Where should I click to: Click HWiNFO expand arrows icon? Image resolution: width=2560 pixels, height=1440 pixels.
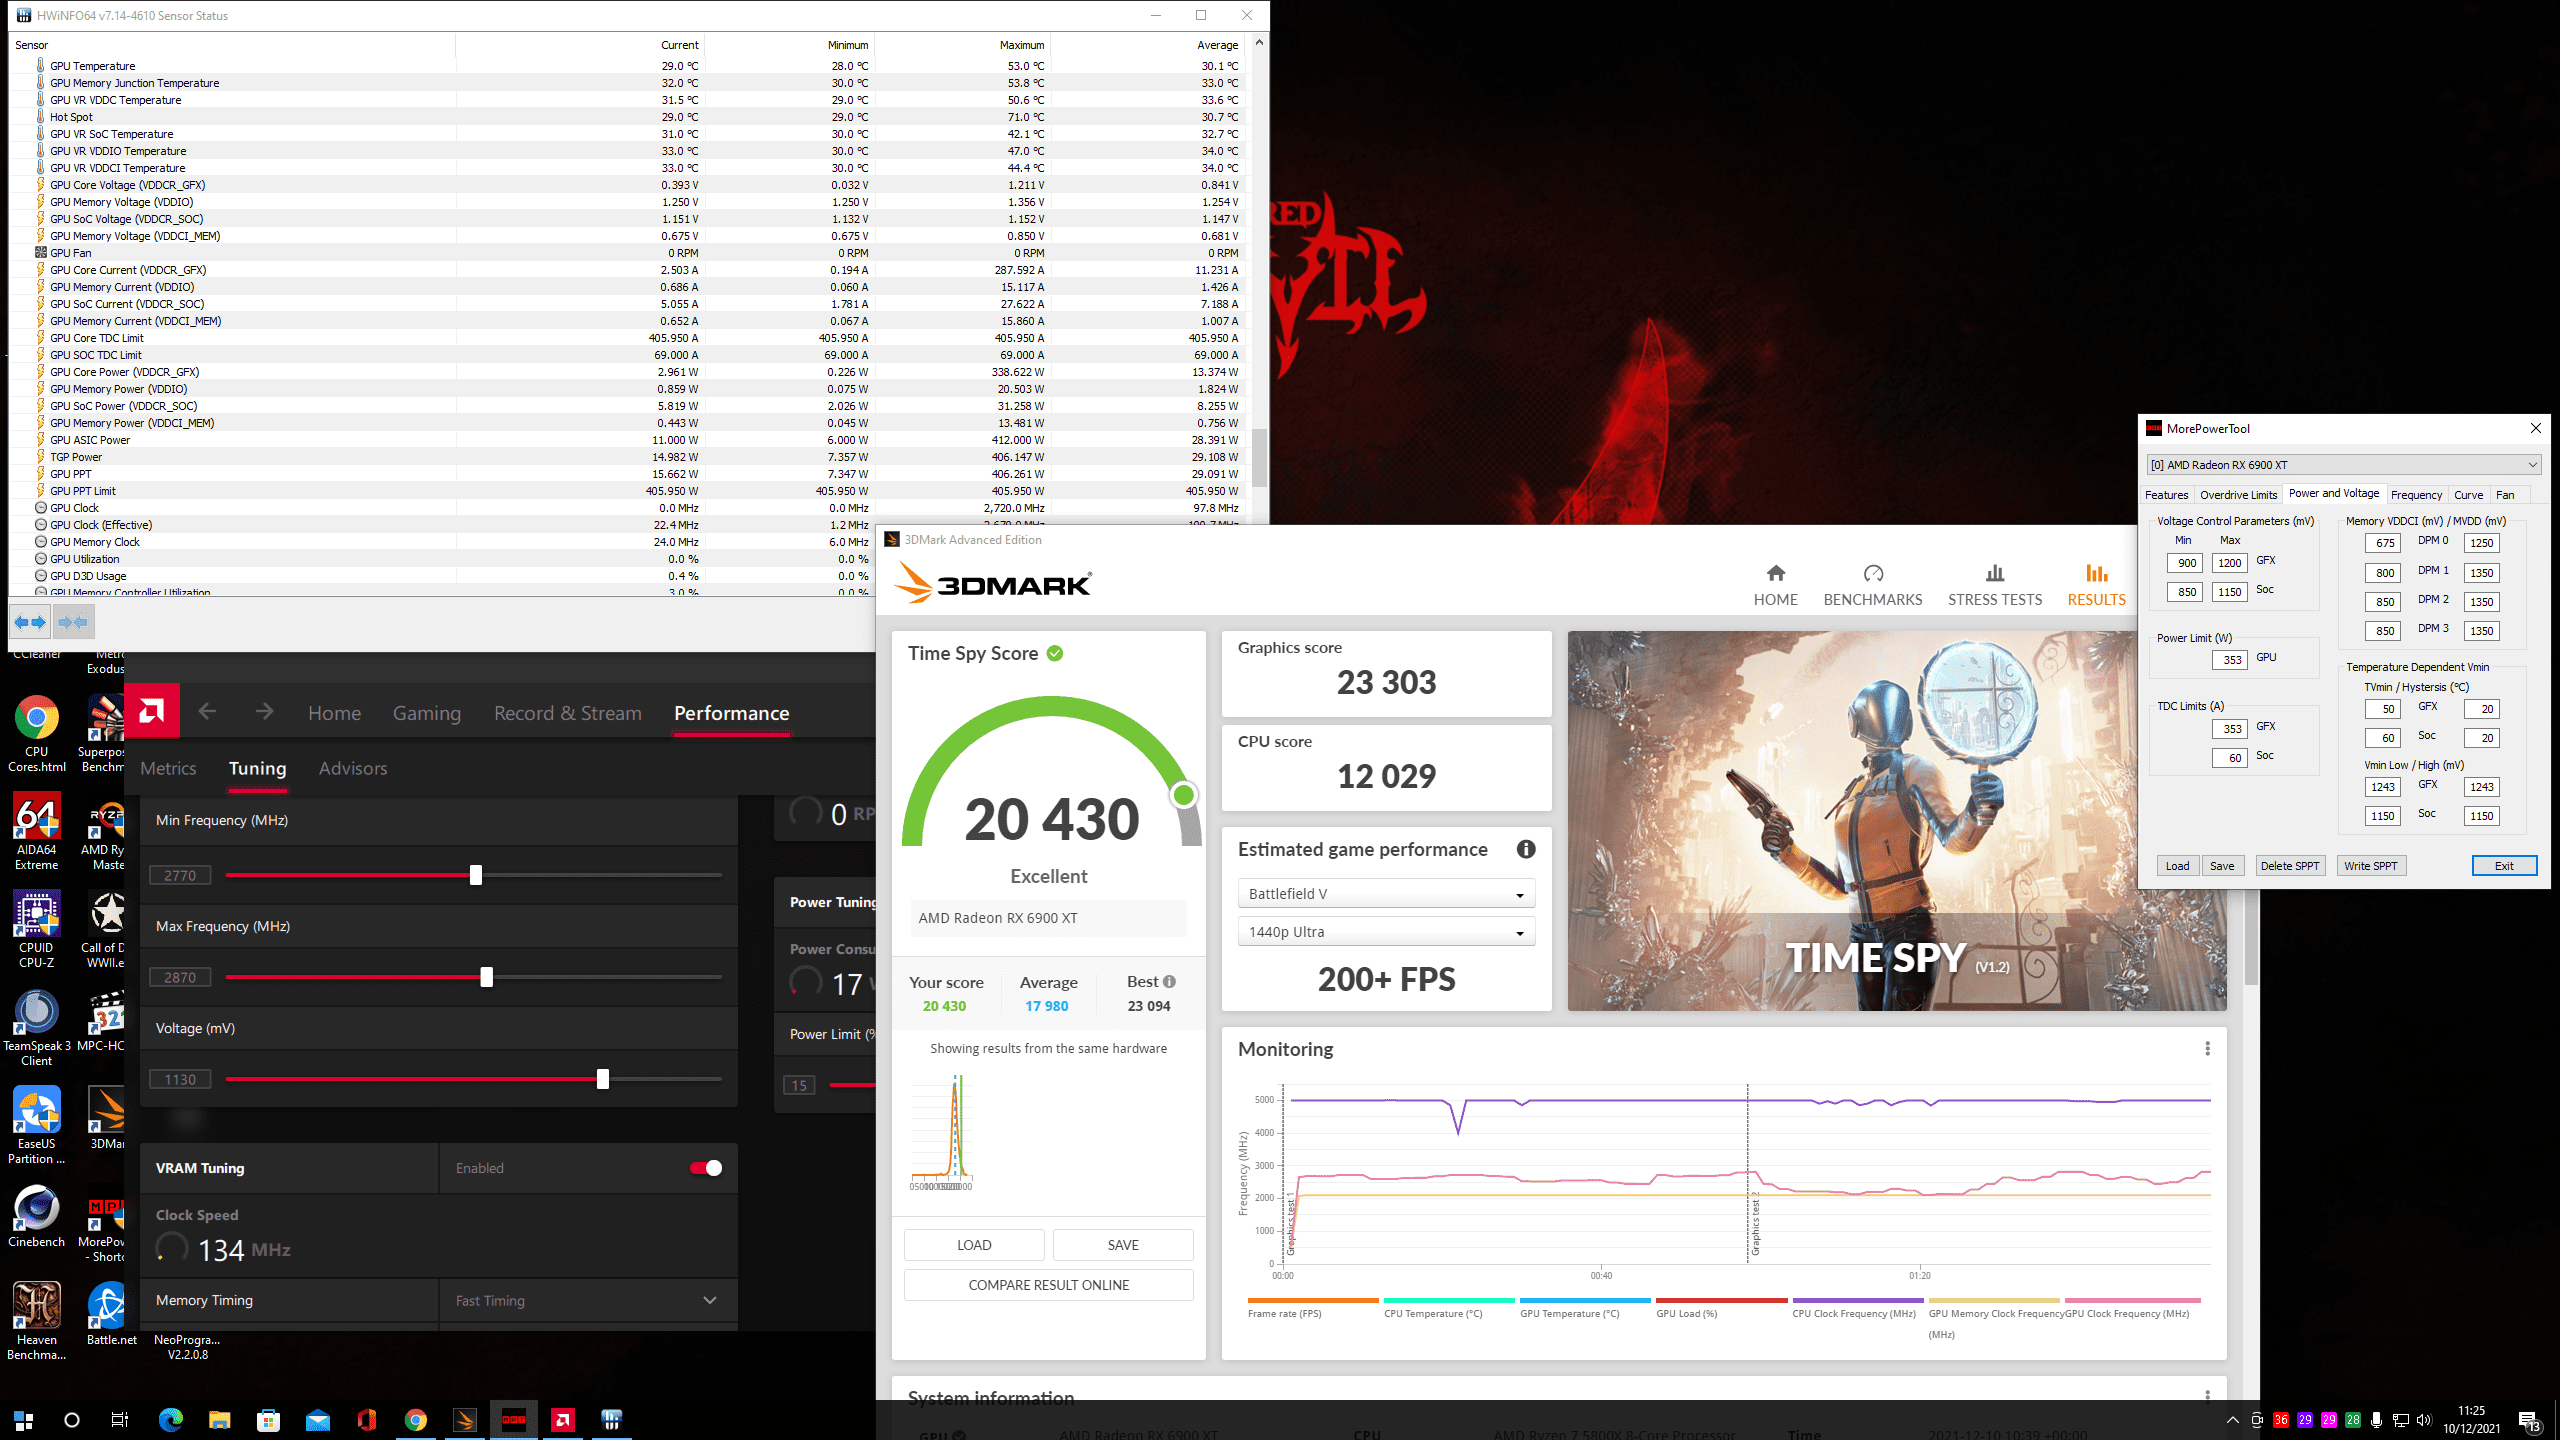(x=30, y=622)
